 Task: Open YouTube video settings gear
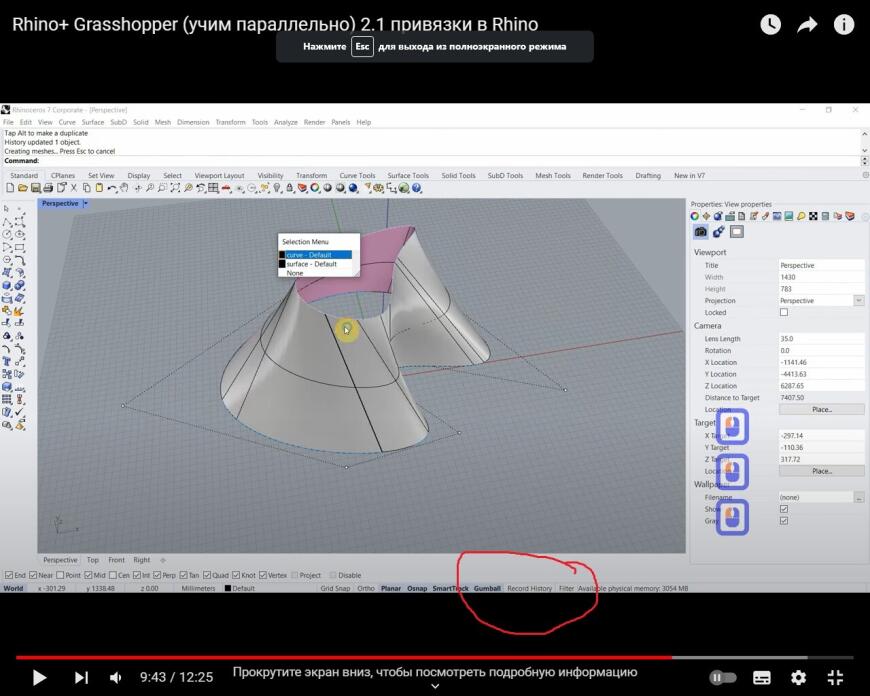tap(798, 677)
